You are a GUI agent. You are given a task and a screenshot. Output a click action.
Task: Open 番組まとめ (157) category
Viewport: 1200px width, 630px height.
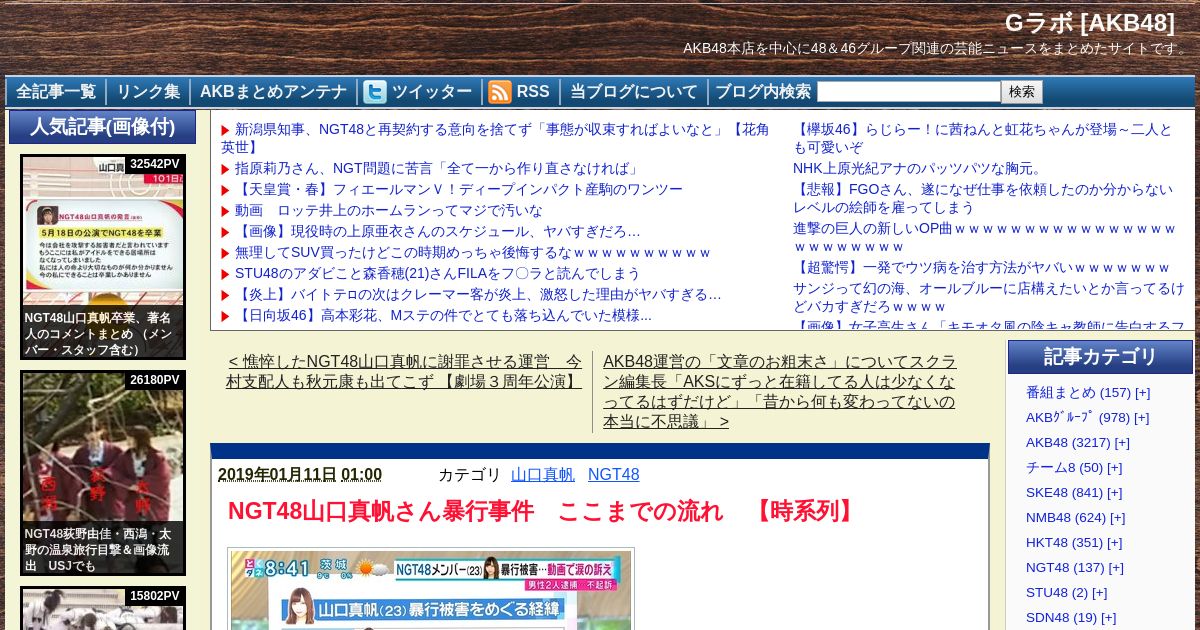click(1078, 393)
